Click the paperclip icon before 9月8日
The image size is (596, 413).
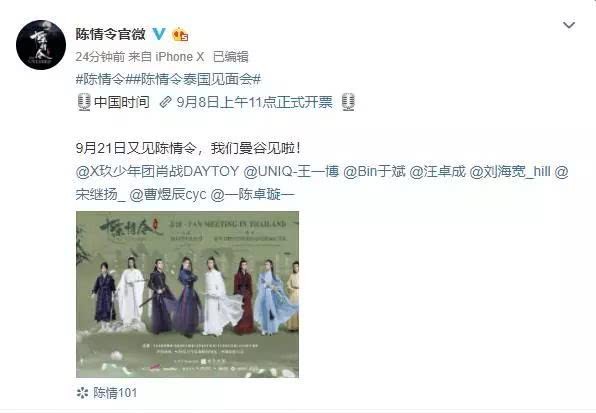[x=166, y=102]
